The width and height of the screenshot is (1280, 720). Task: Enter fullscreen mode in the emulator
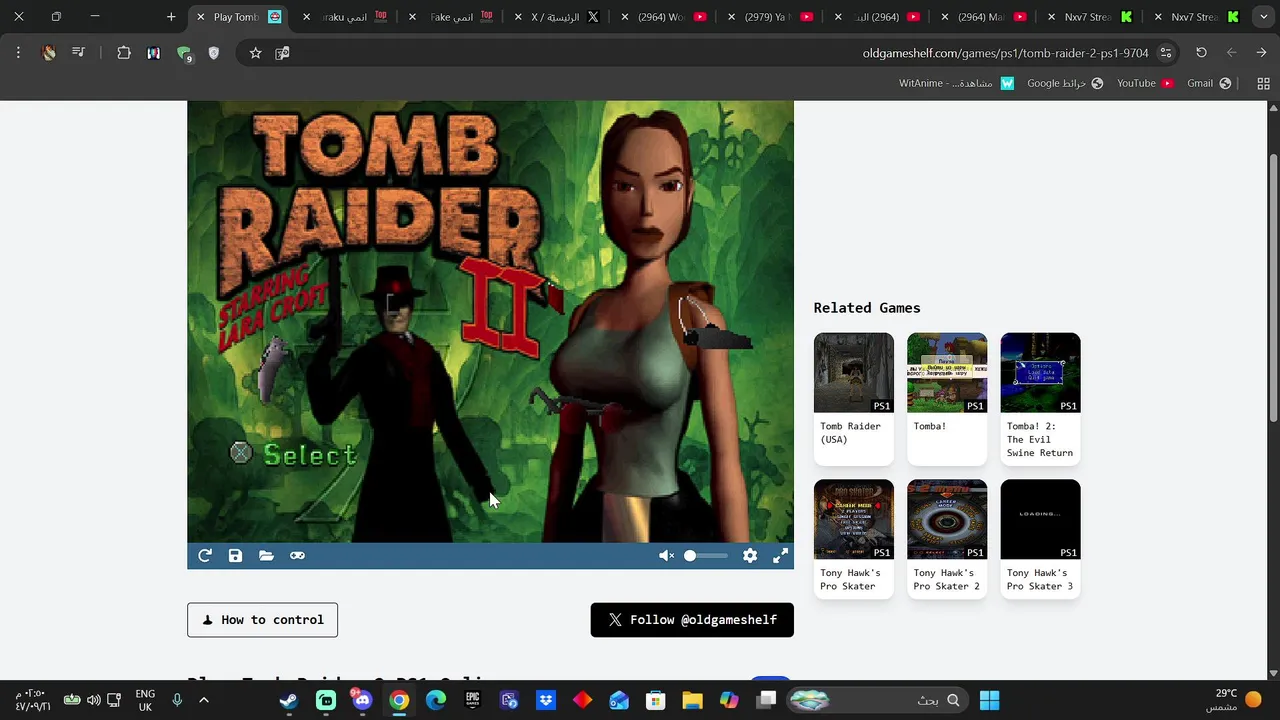pos(780,556)
